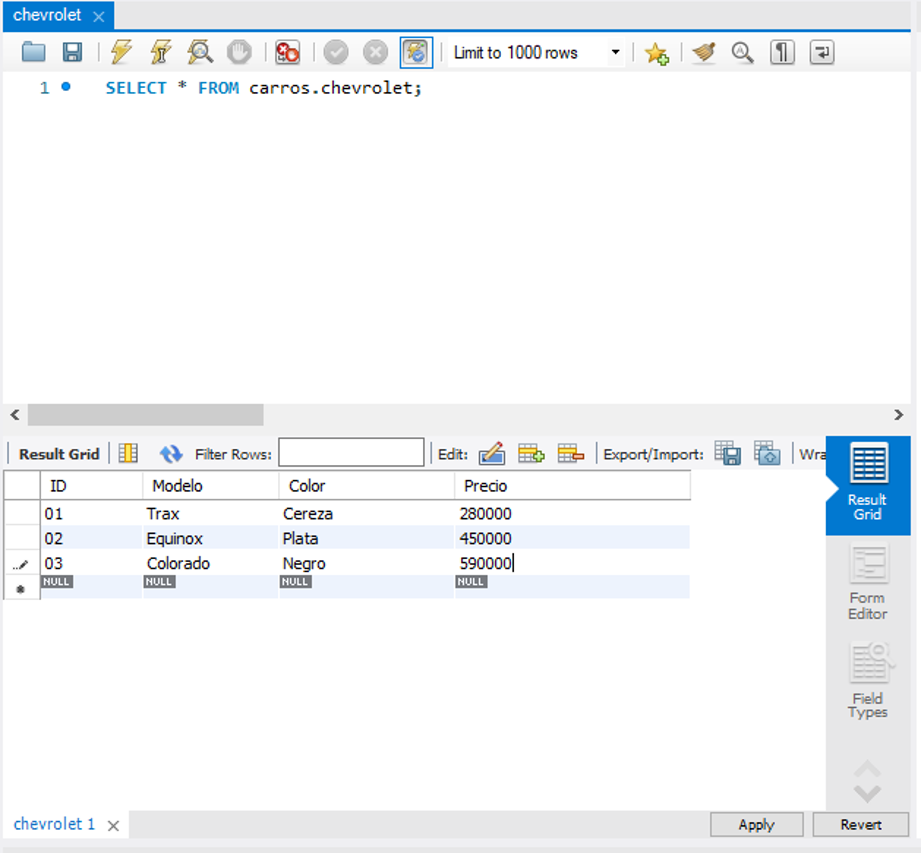Viewport: 921px width, 853px height.
Task: Switch to the chevrolet editor tab
Action: pyautogui.click(x=46, y=15)
